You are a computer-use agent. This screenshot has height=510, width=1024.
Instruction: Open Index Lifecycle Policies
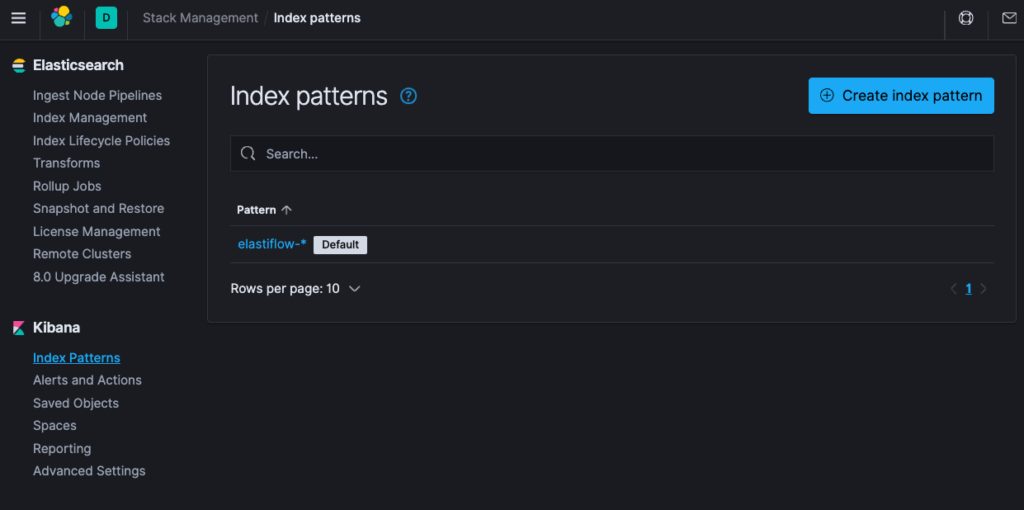101,140
